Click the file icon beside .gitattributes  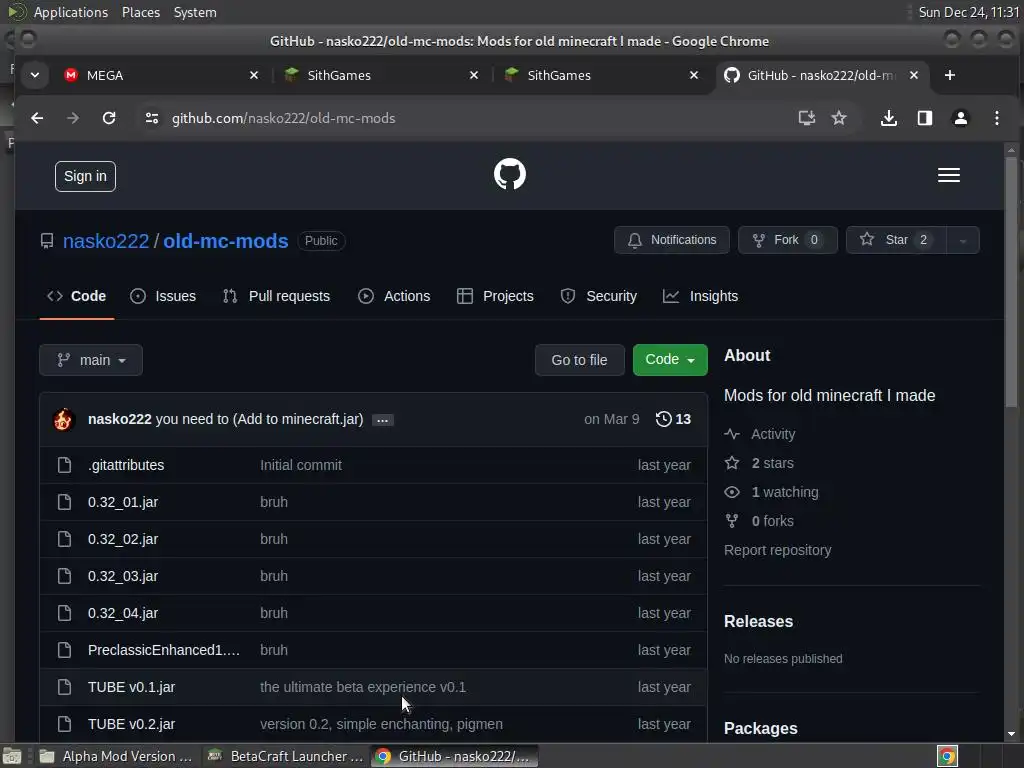(x=64, y=465)
